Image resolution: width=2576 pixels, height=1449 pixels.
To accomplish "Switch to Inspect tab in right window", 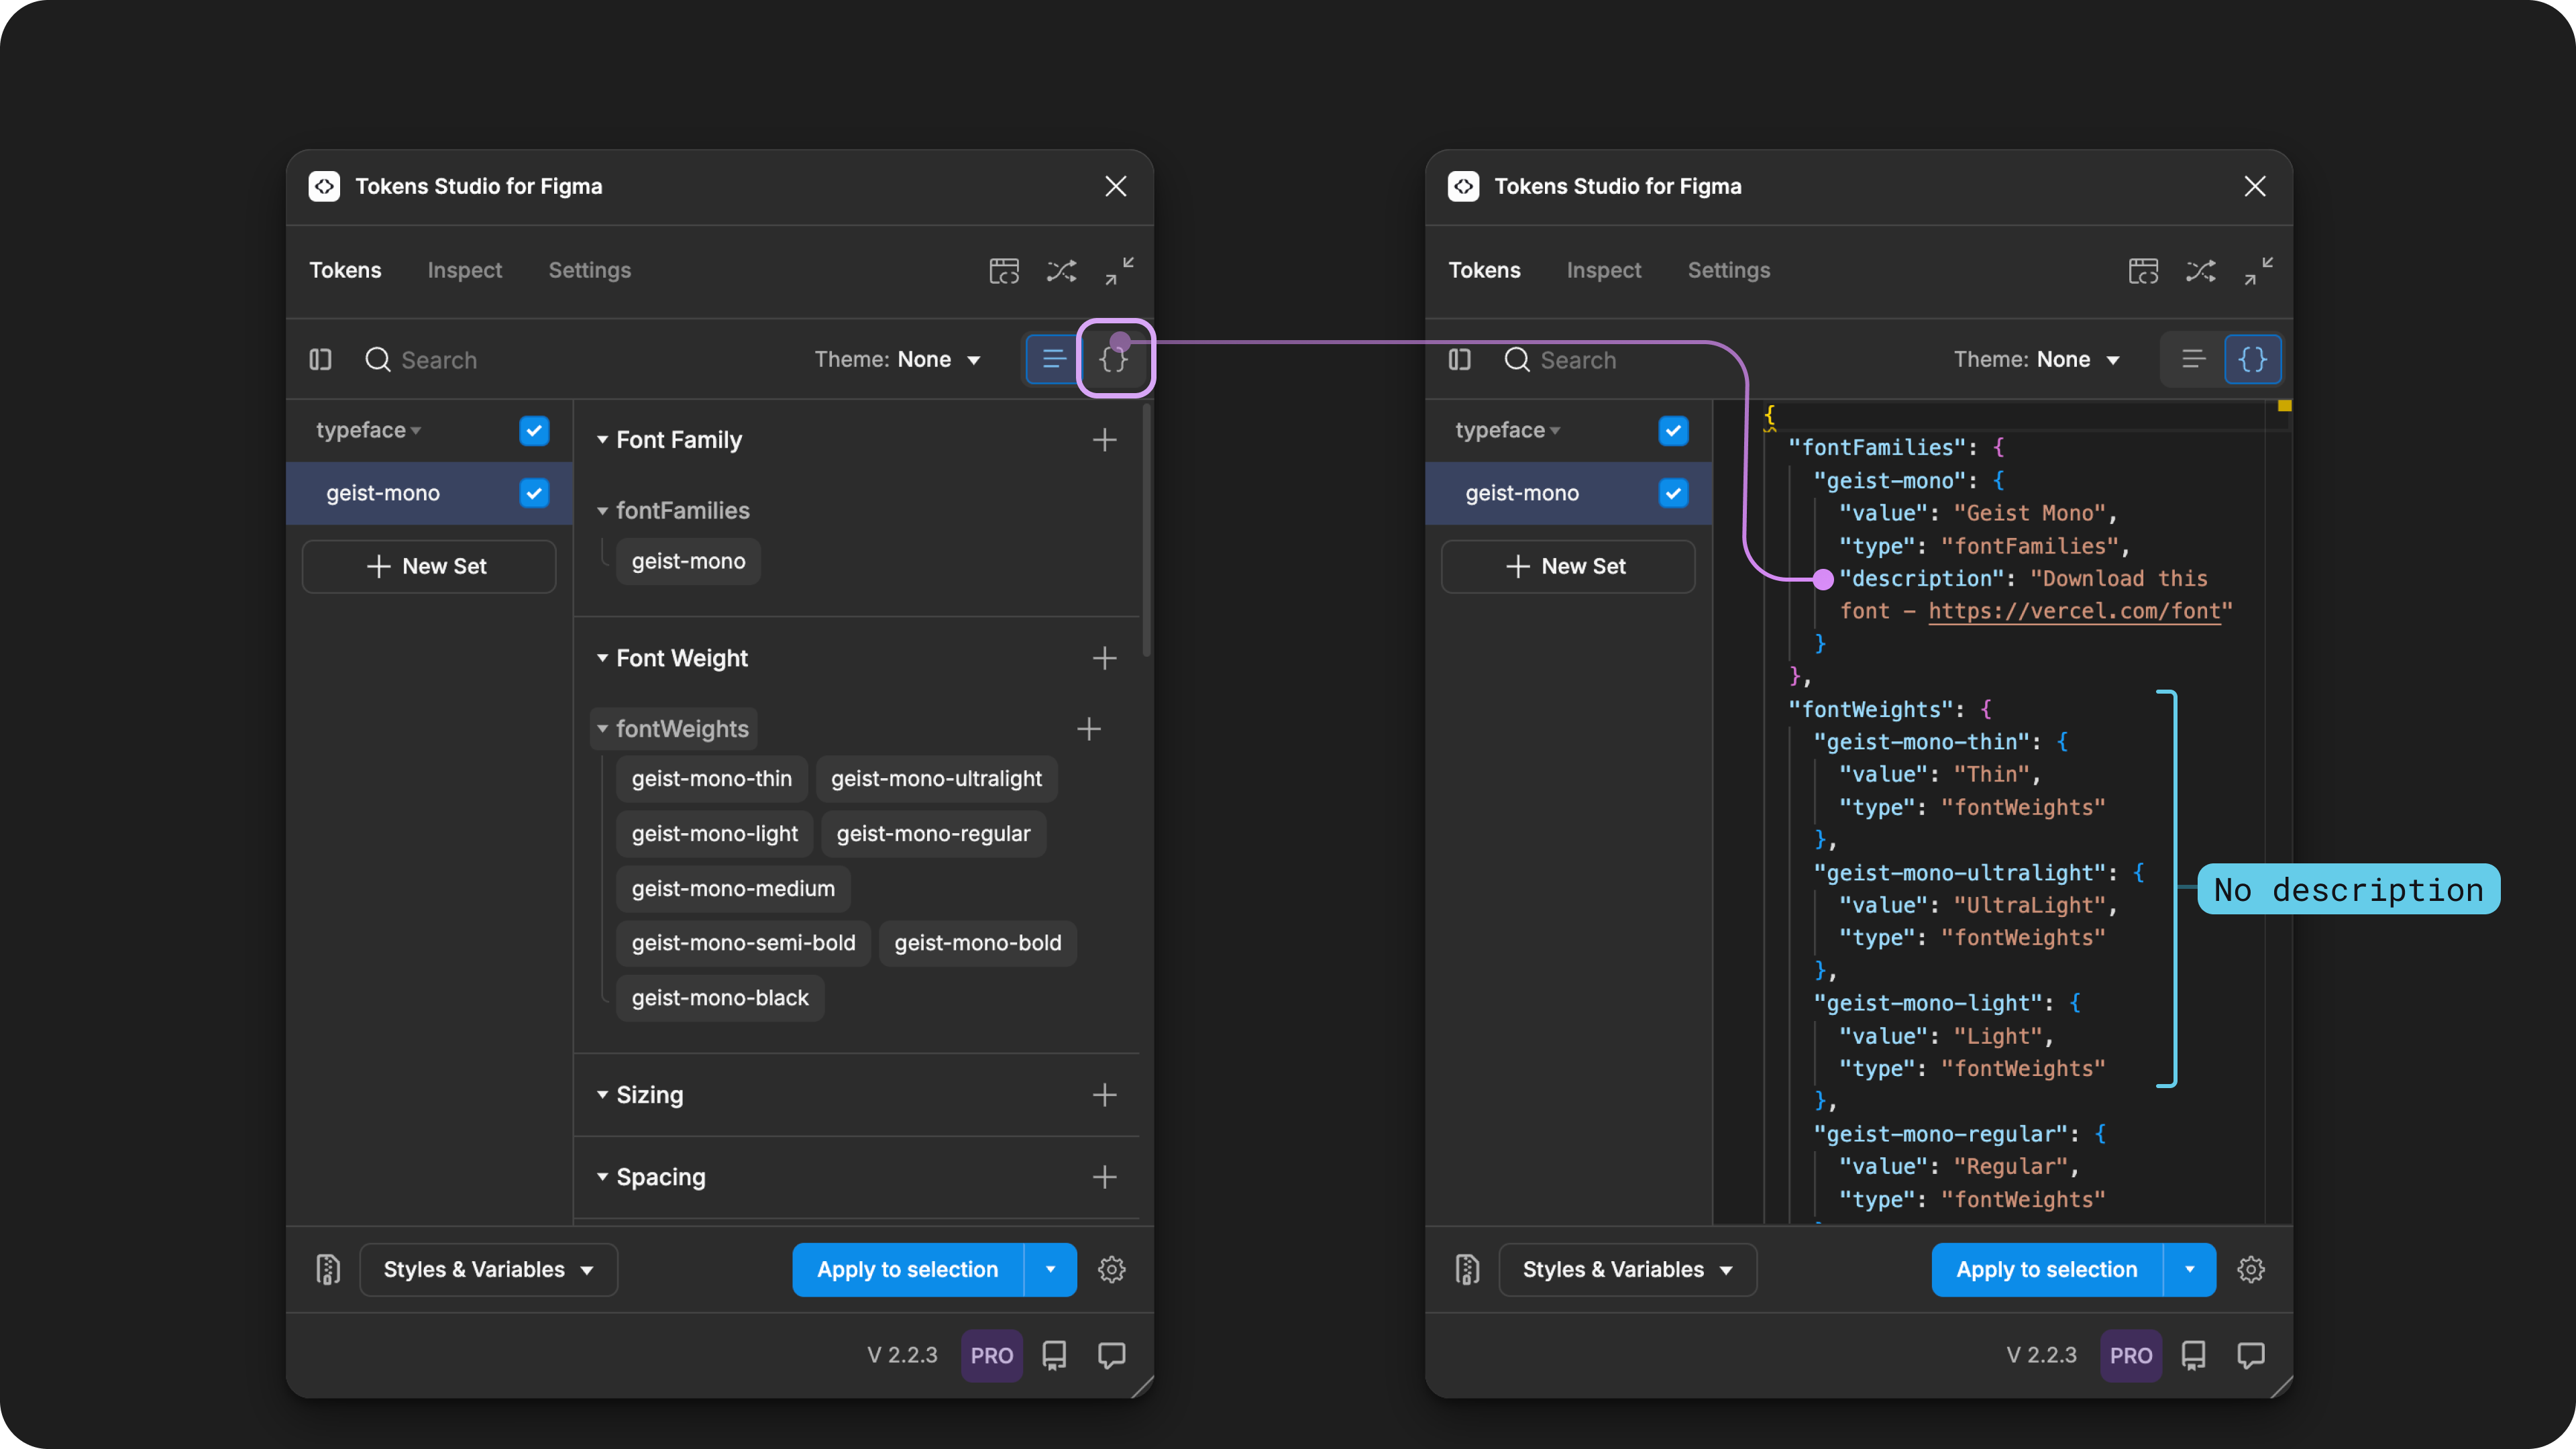I will (x=1604, y=270).
